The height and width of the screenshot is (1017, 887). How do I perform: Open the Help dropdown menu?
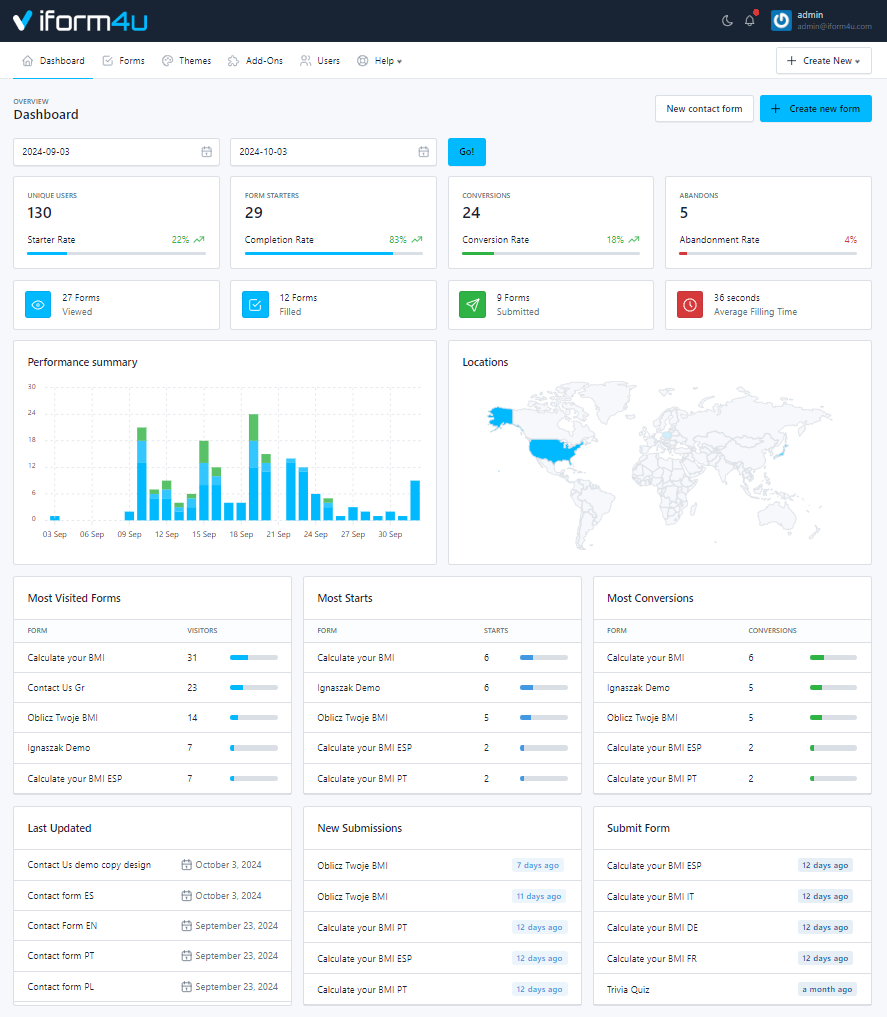(x=380, y=60)
